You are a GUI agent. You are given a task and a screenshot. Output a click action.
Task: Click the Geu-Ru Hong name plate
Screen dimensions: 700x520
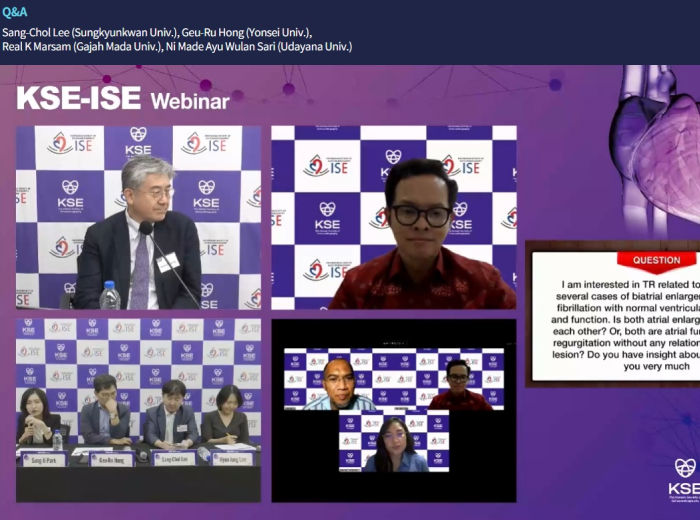pyautogui.click(x=111, y=459)
